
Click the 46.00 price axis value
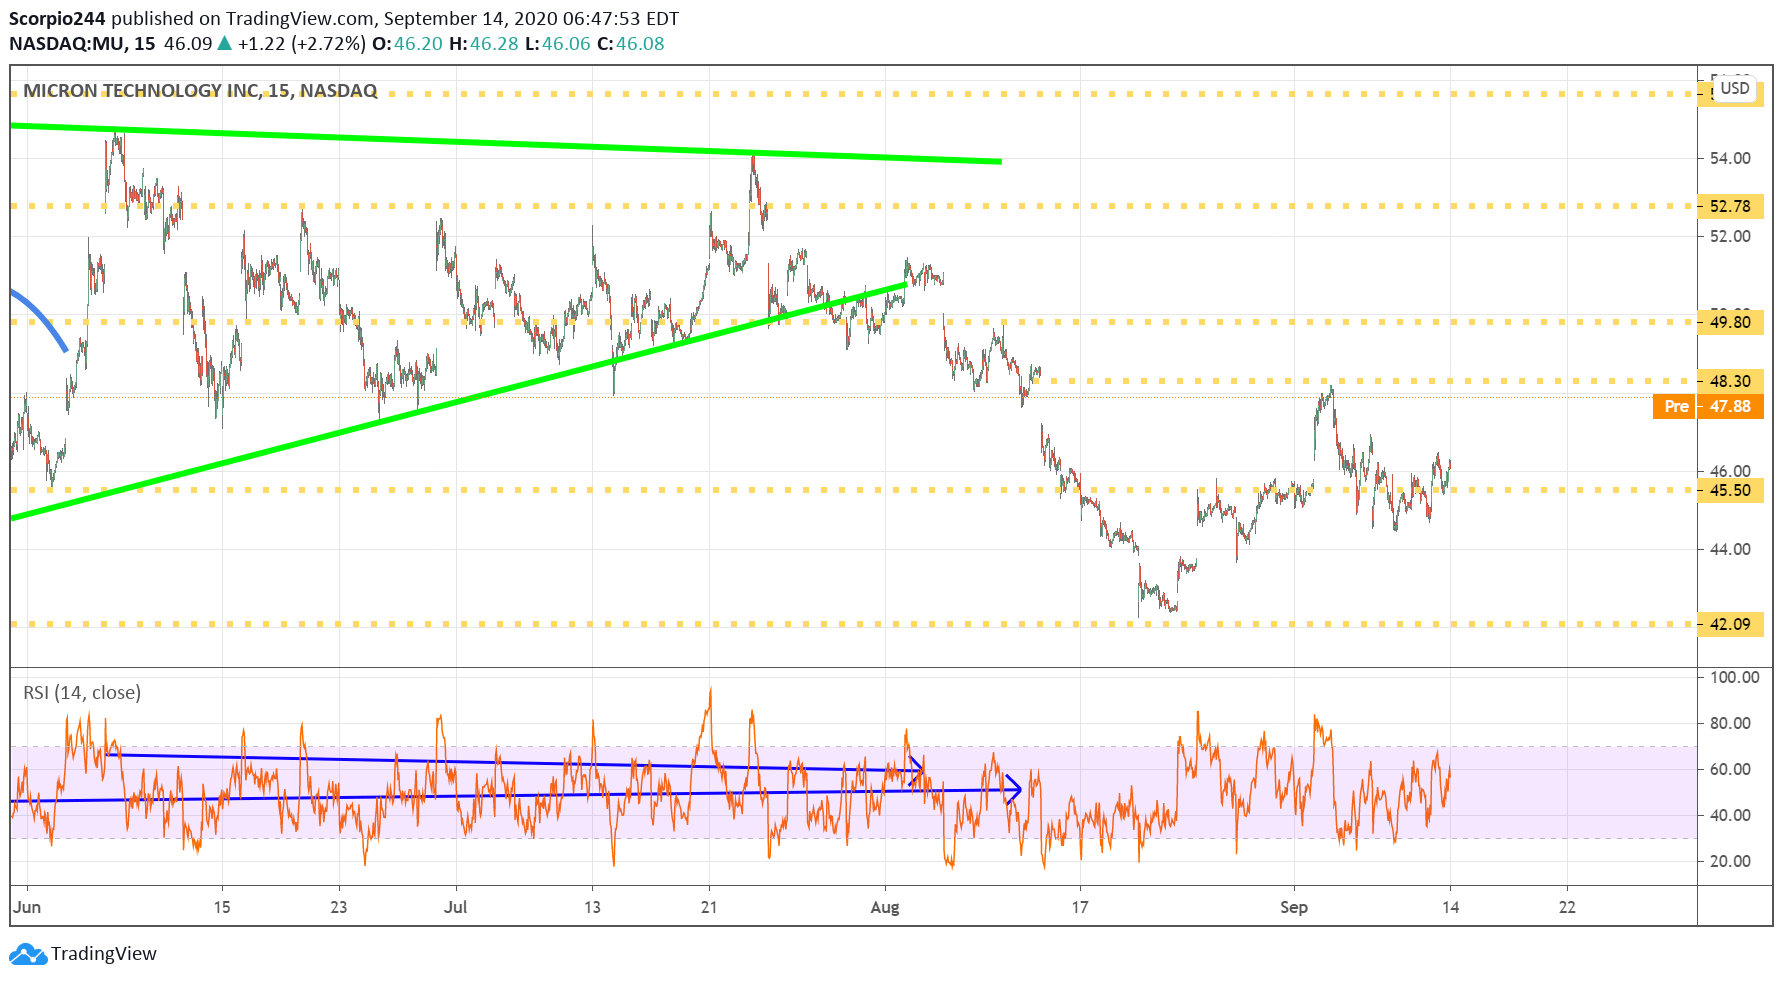click(x=1730, y=471)
